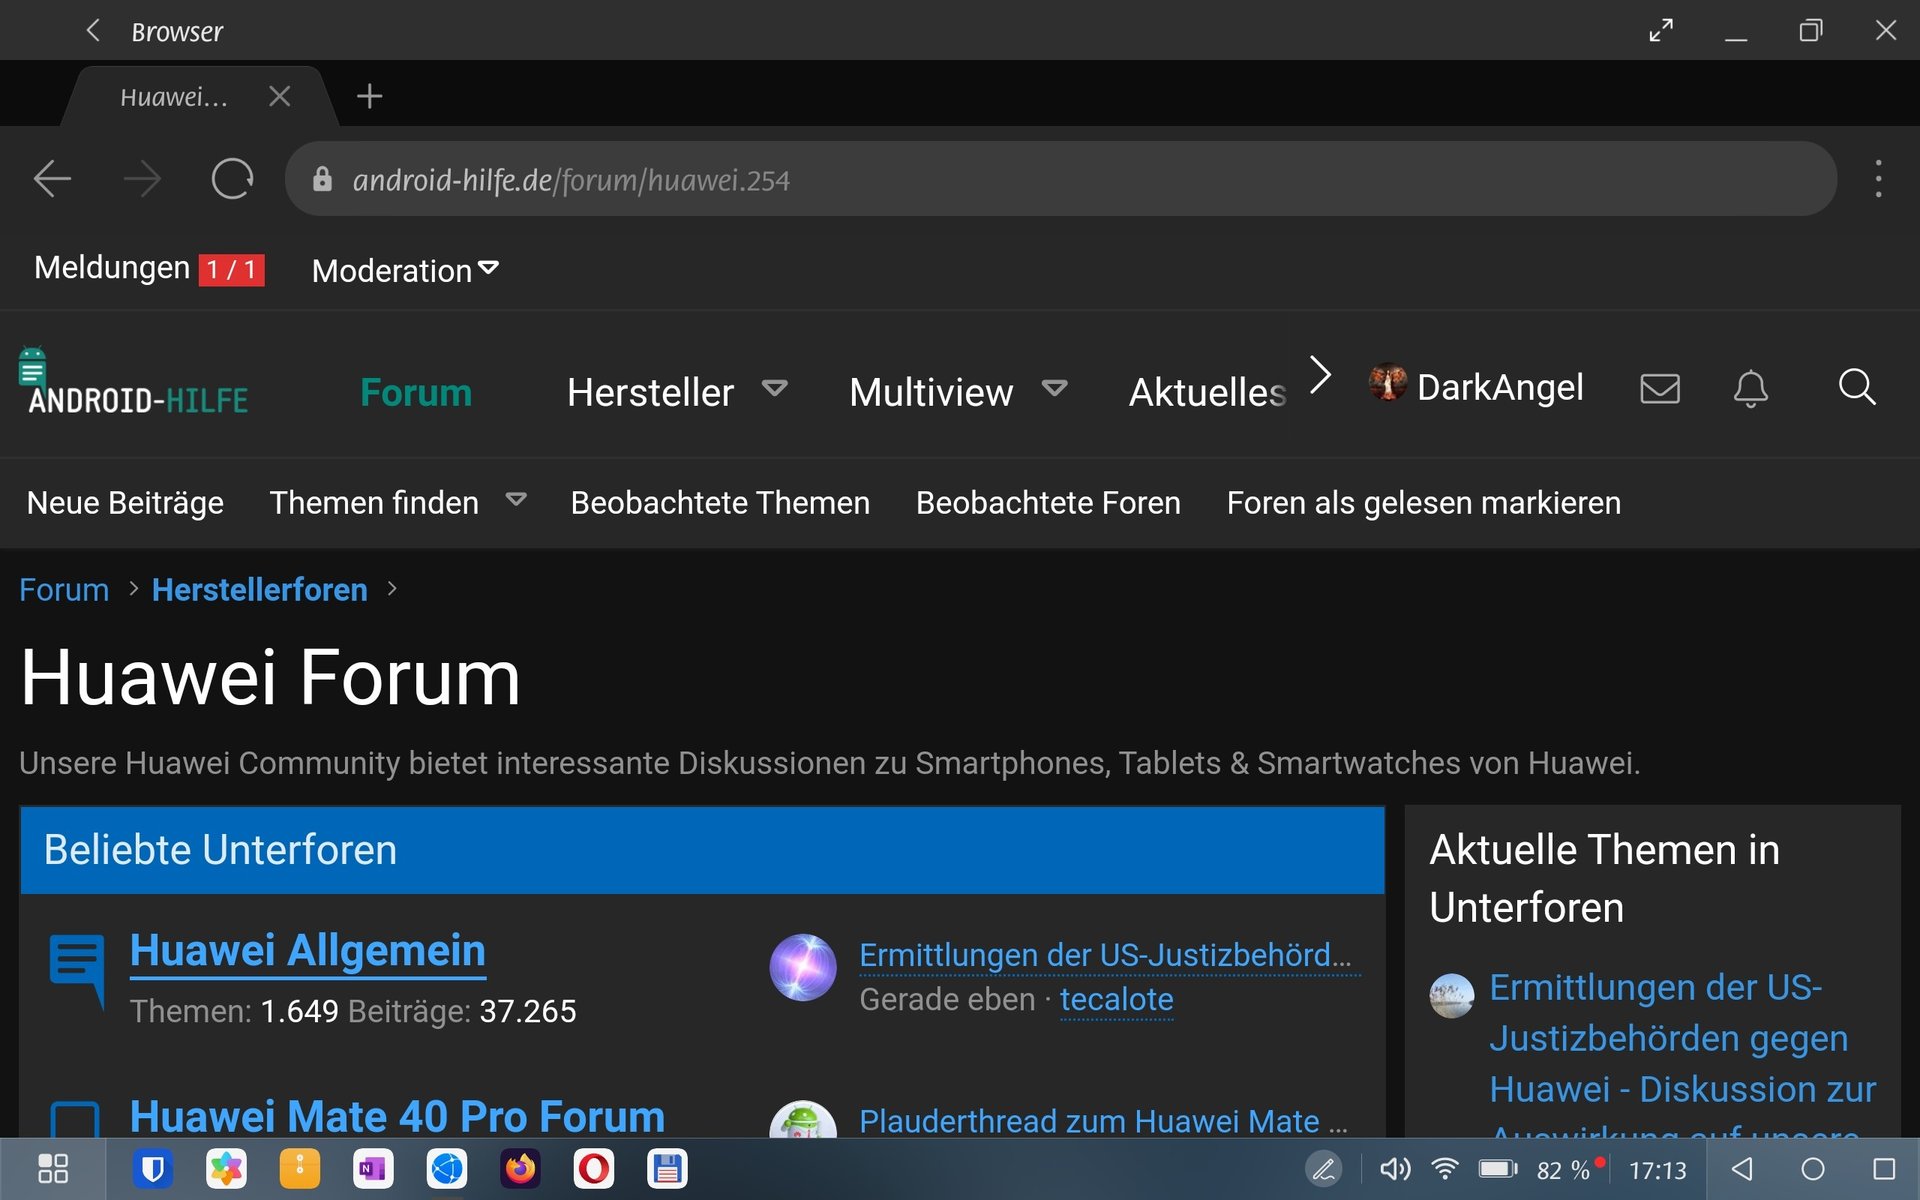The image size is (1920, 1200).
Task: Open the browser three-dot menu
Action: point(1878,179)
